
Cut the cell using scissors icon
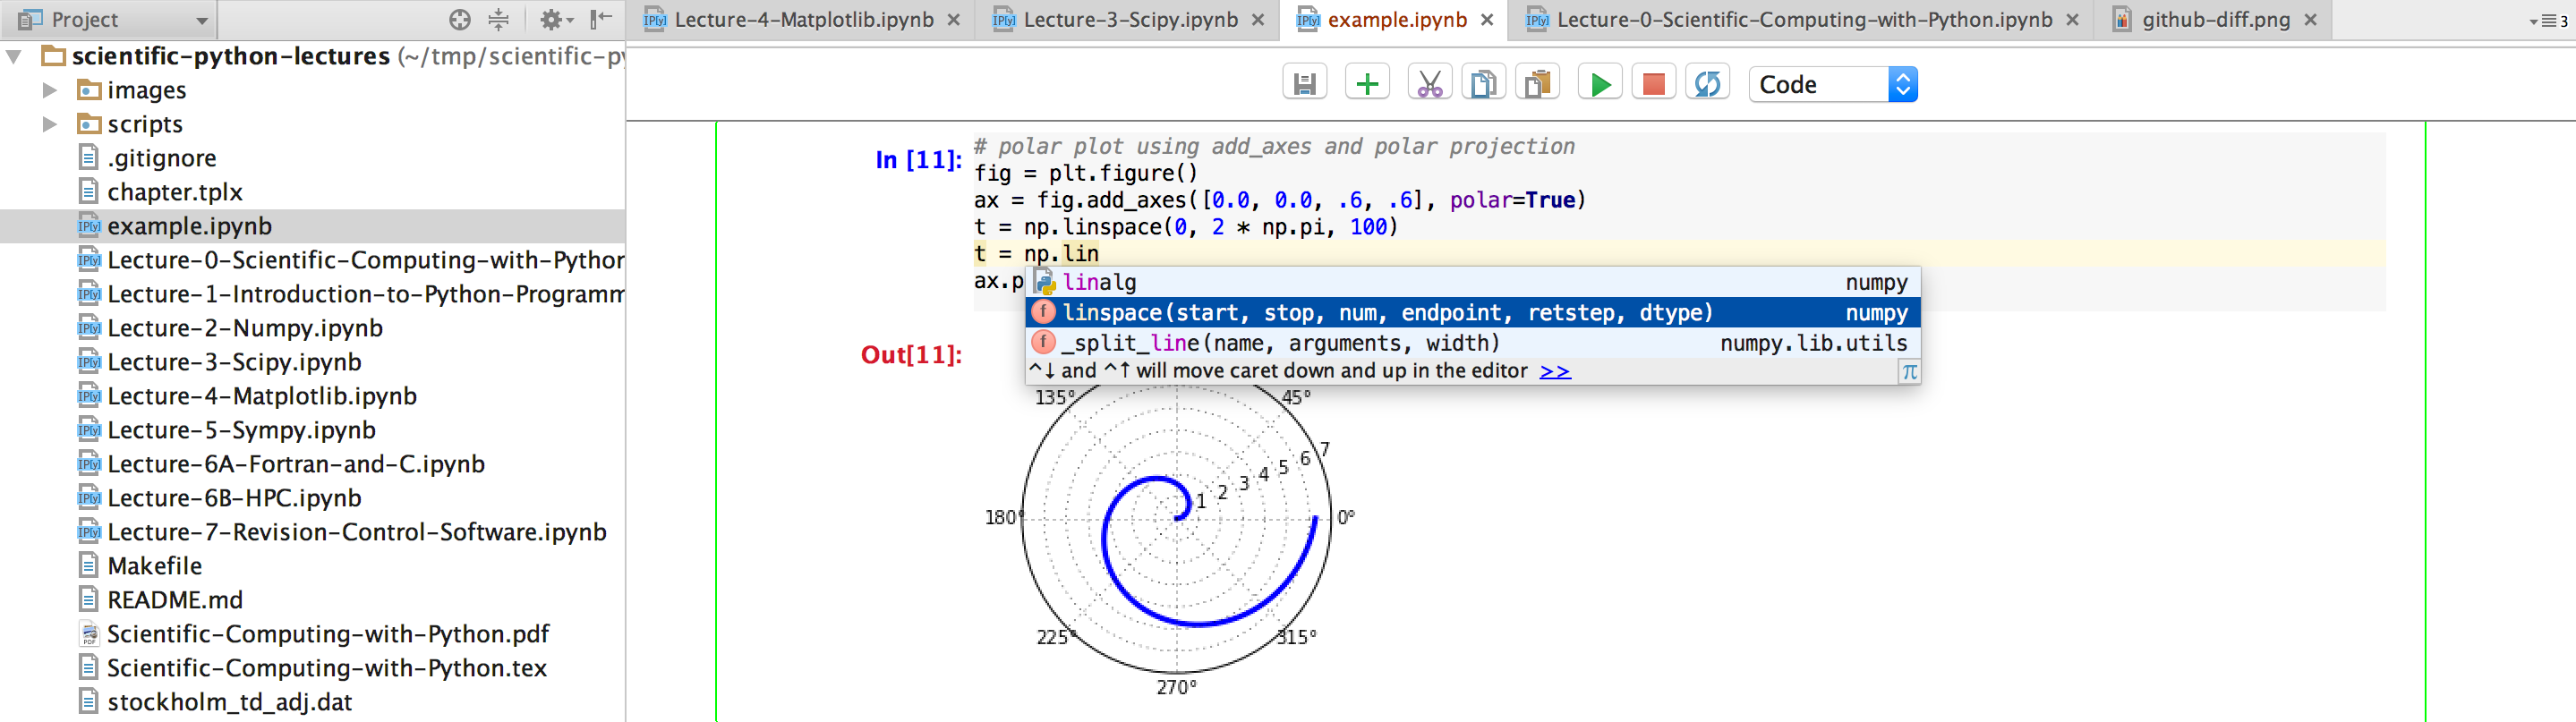1429,84
